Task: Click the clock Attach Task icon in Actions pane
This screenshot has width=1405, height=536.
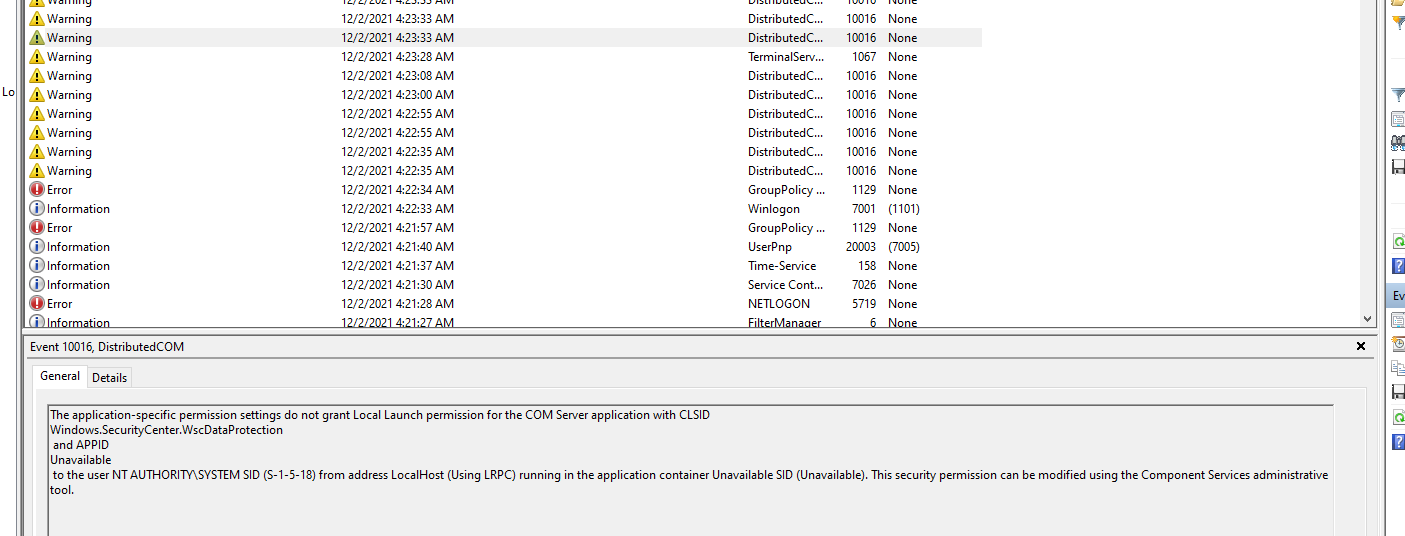Action: point(1398,343)
